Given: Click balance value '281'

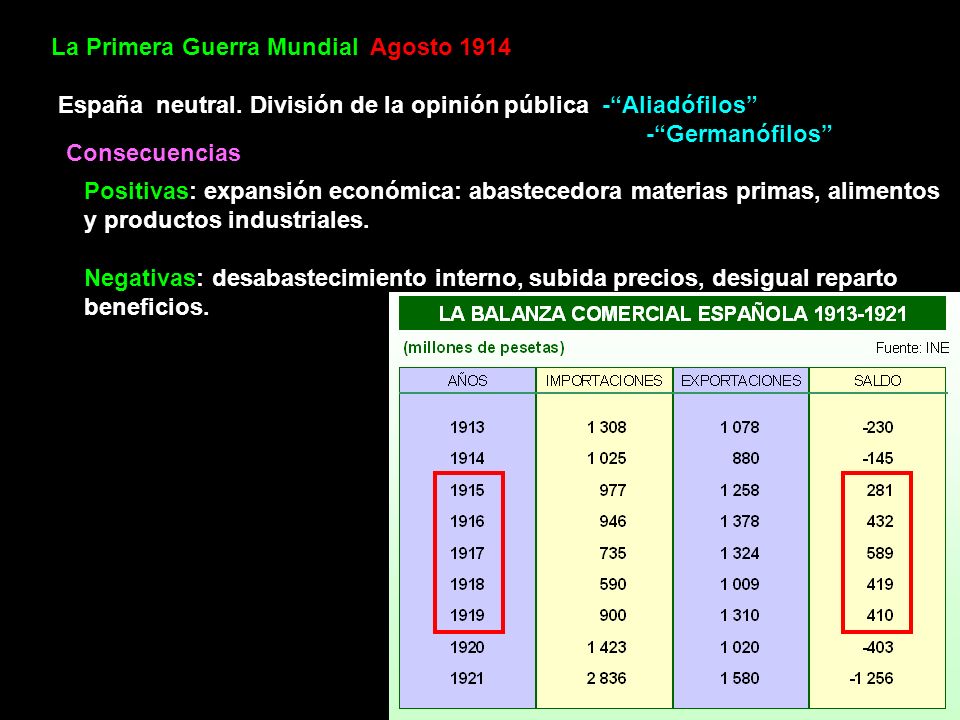Looking at the screenshot, I should tap(880, 490).
